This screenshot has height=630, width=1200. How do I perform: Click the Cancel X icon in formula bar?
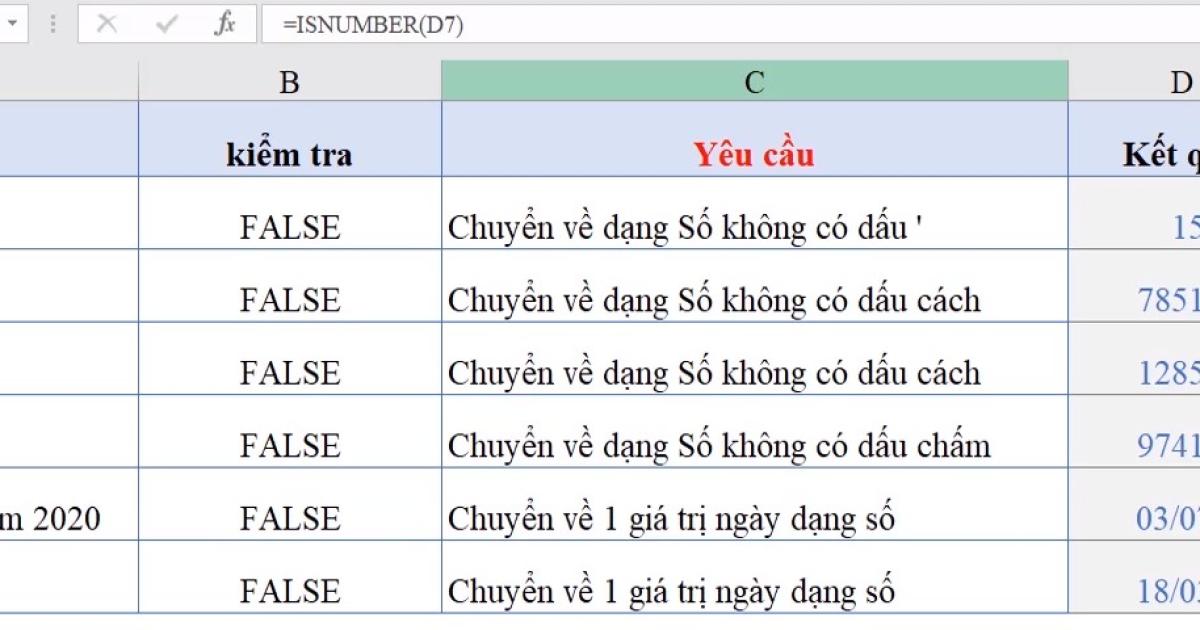click(106, 24)
